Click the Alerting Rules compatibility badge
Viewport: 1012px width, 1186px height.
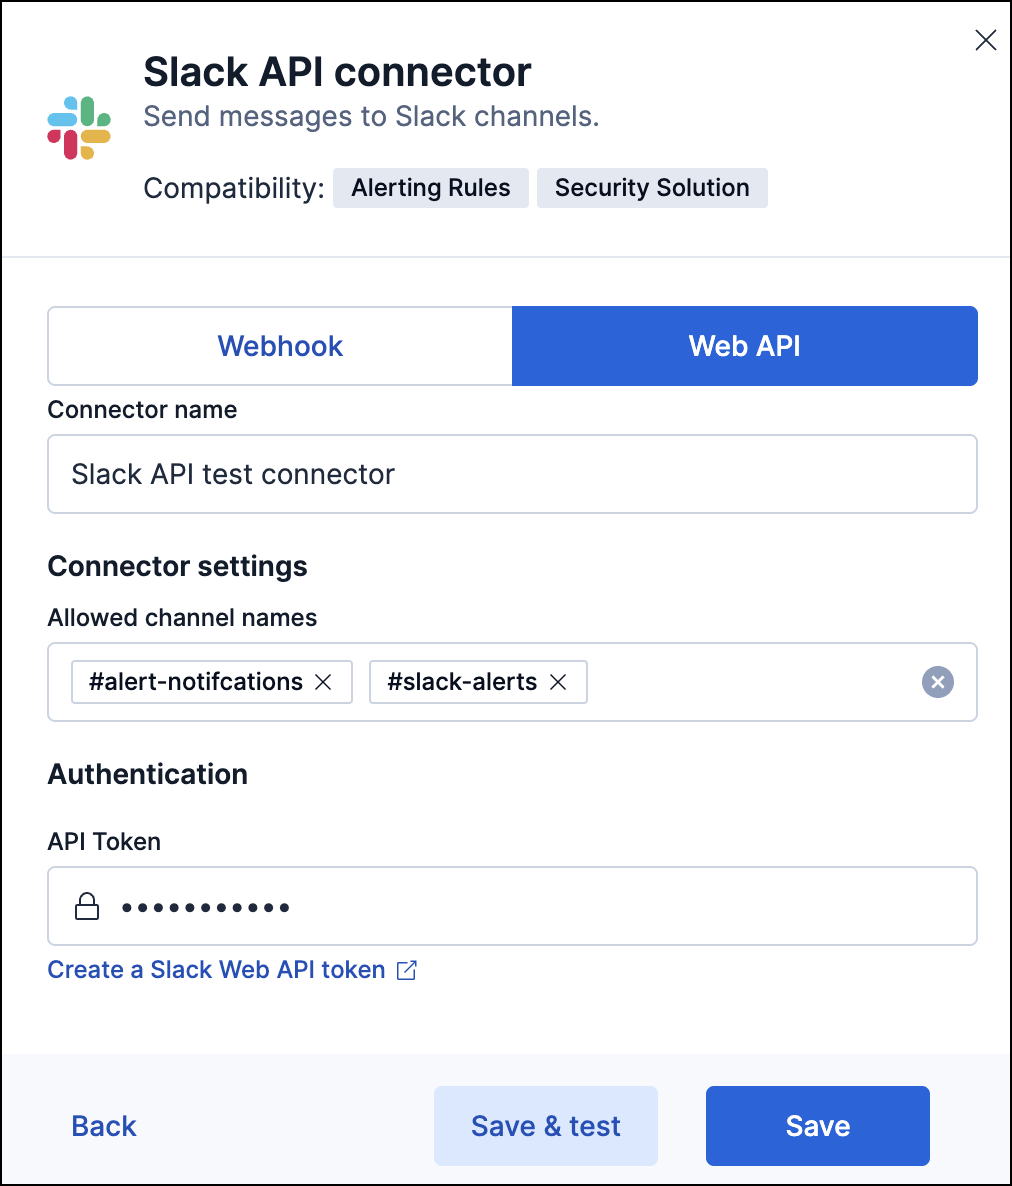[430, 187]
